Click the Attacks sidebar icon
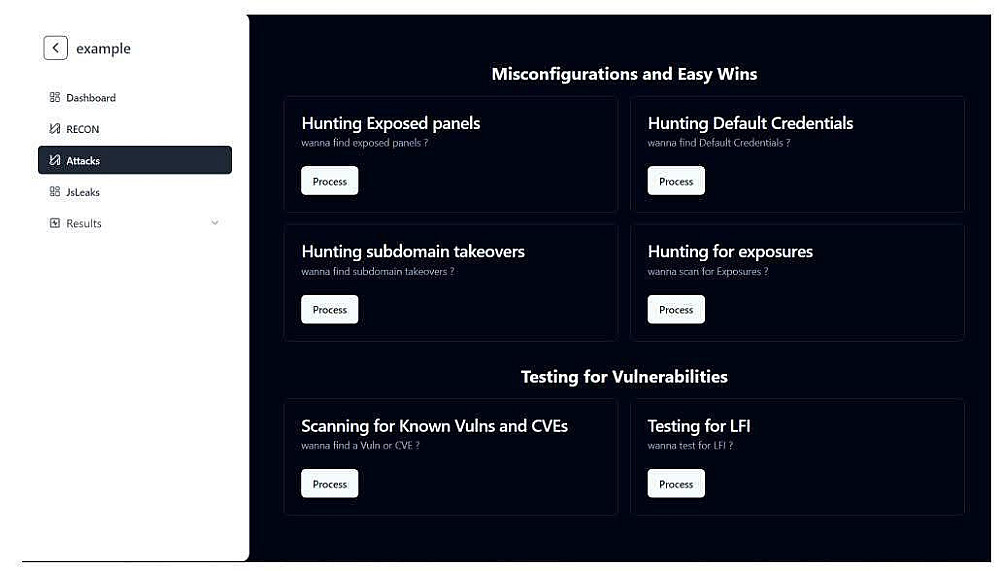The image size is (1000, 571). point(55,160)
